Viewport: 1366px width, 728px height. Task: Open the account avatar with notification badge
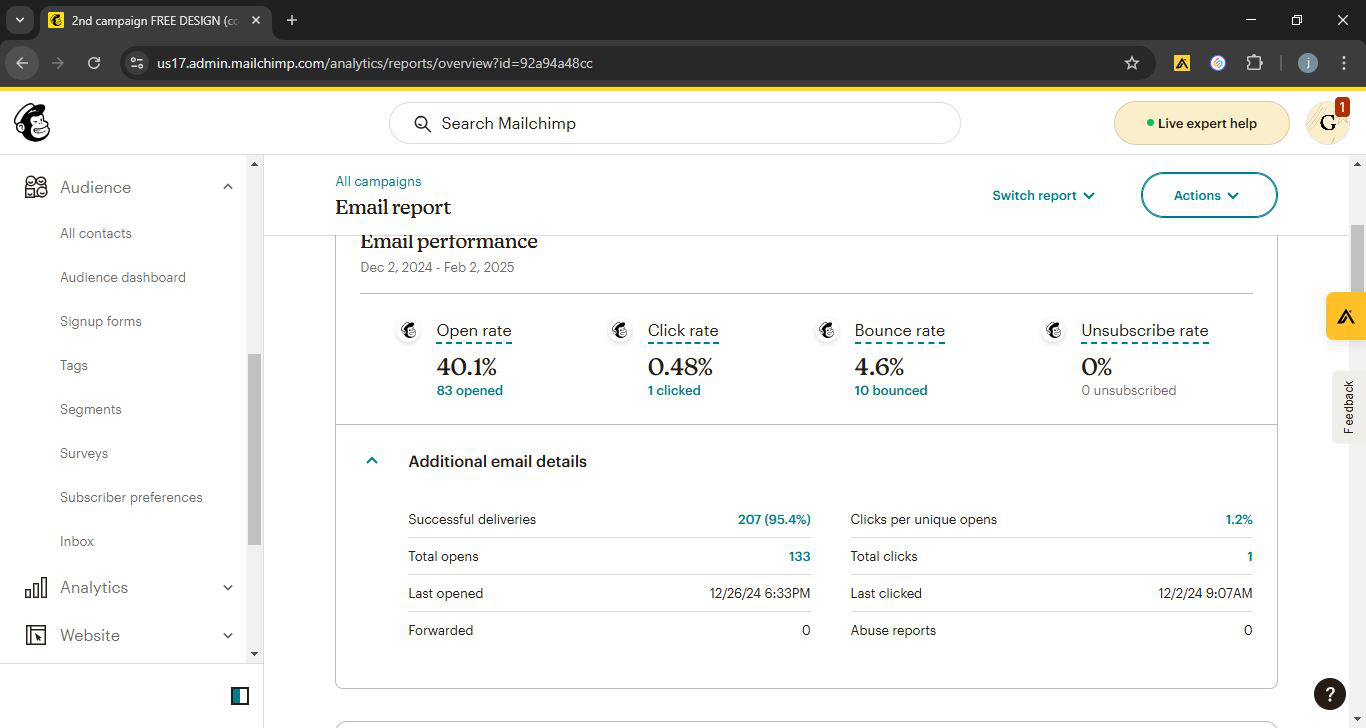[x=1327, y=123]
